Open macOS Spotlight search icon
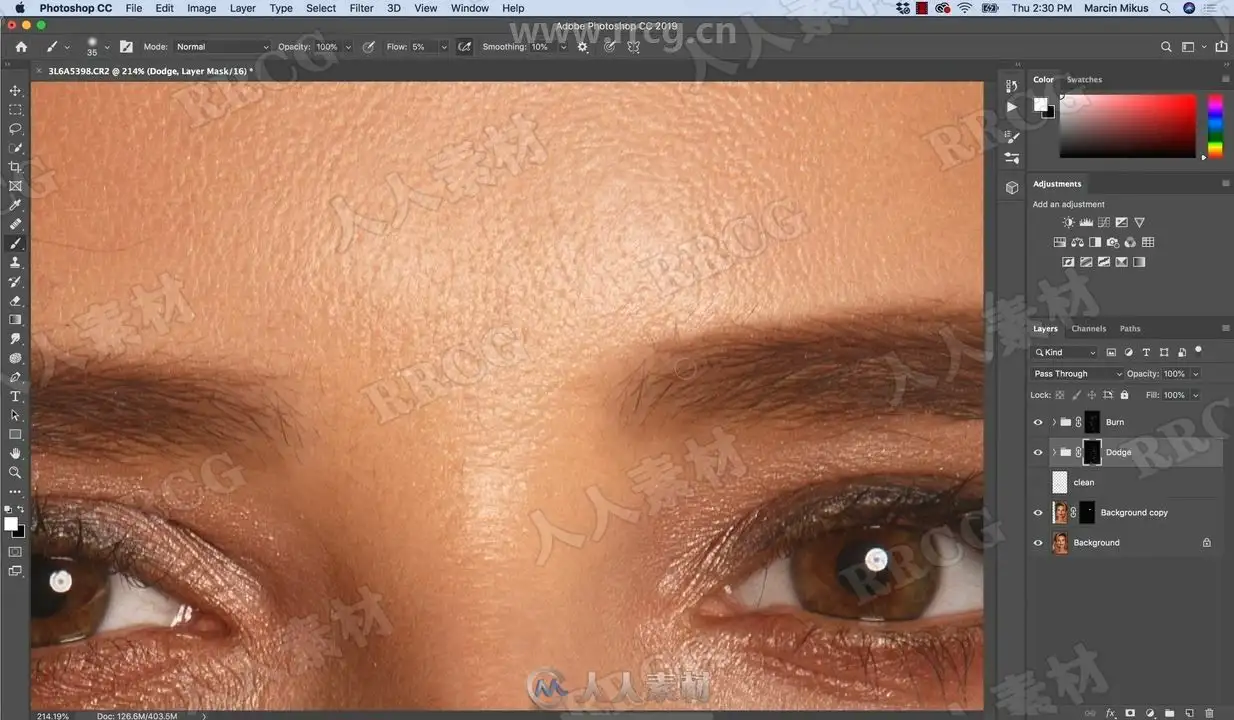 [x=1165, y=8]
